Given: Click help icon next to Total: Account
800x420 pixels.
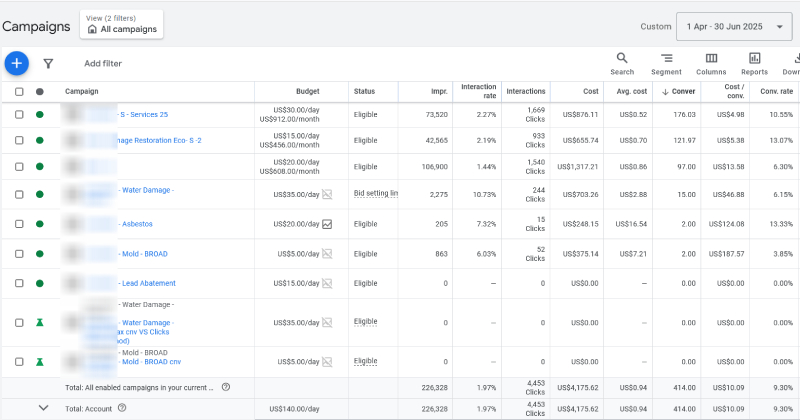Looking at the screenshot, I should 122,408.
